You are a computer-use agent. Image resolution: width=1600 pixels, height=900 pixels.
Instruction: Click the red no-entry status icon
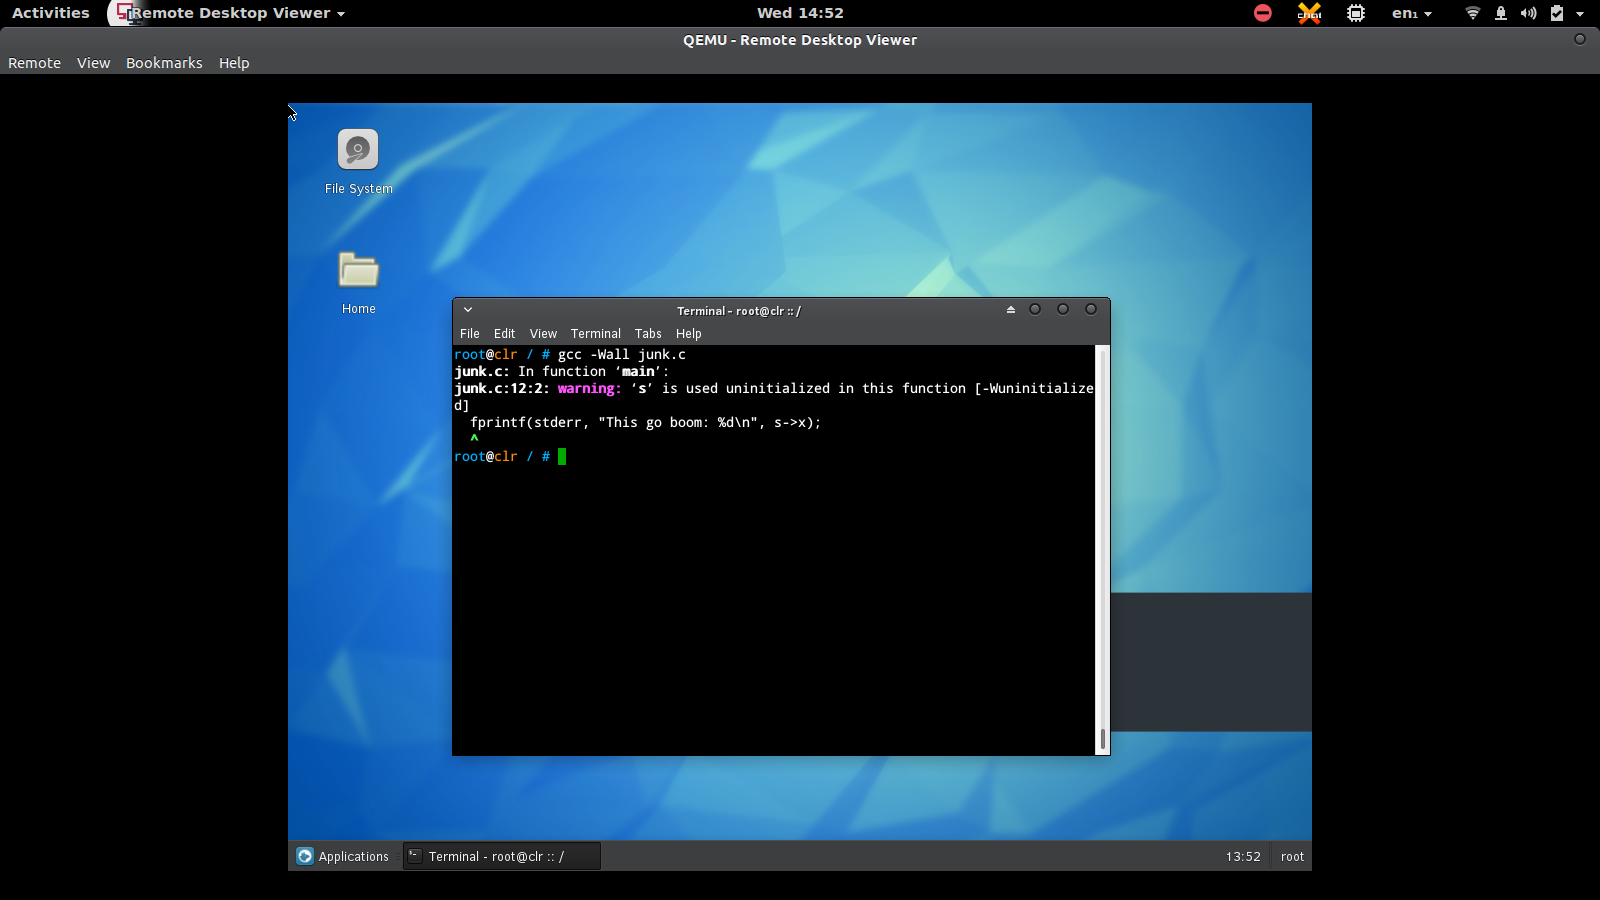(1263, 13)
